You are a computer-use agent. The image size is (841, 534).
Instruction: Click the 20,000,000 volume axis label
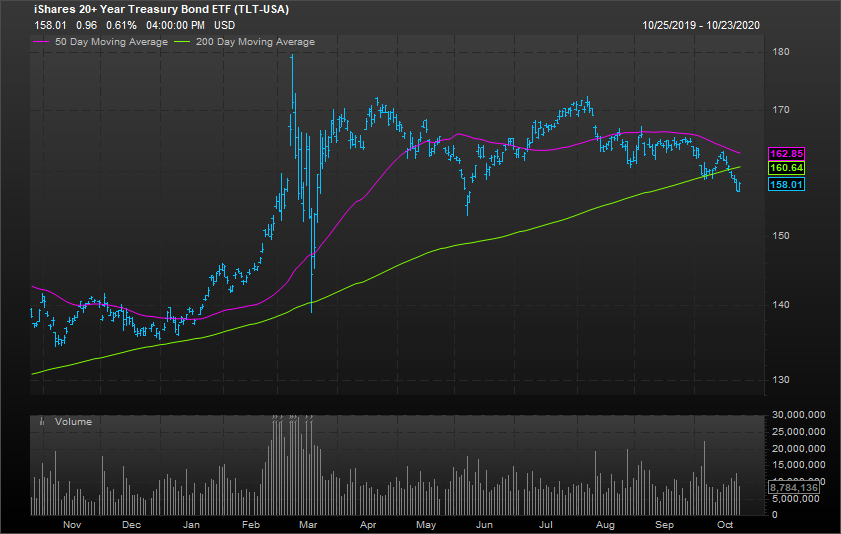[x=799, y=448]
